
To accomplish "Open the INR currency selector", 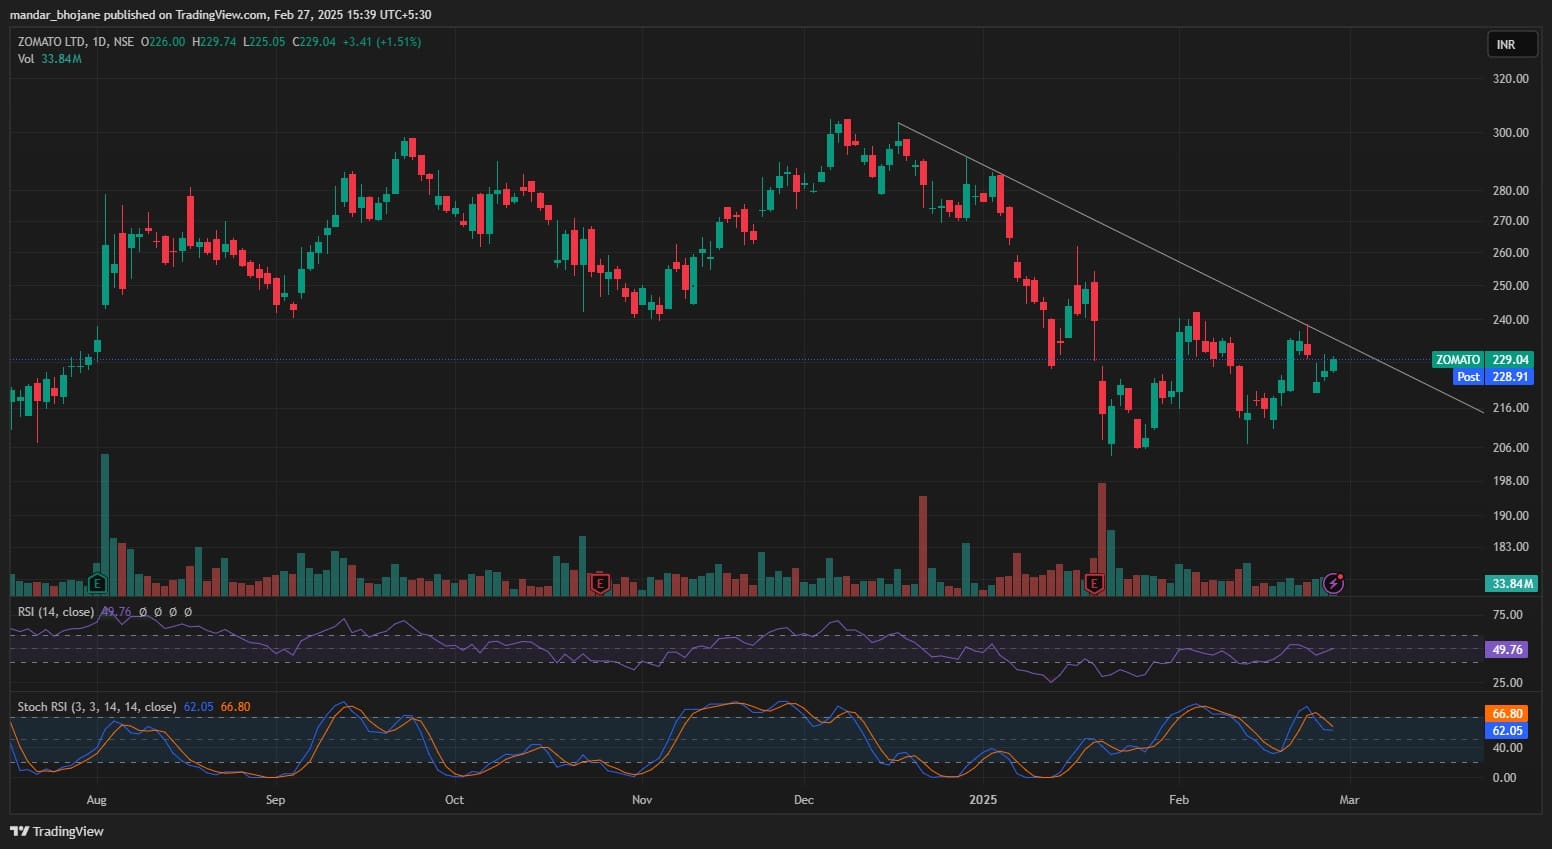I will pos(1505,45).
